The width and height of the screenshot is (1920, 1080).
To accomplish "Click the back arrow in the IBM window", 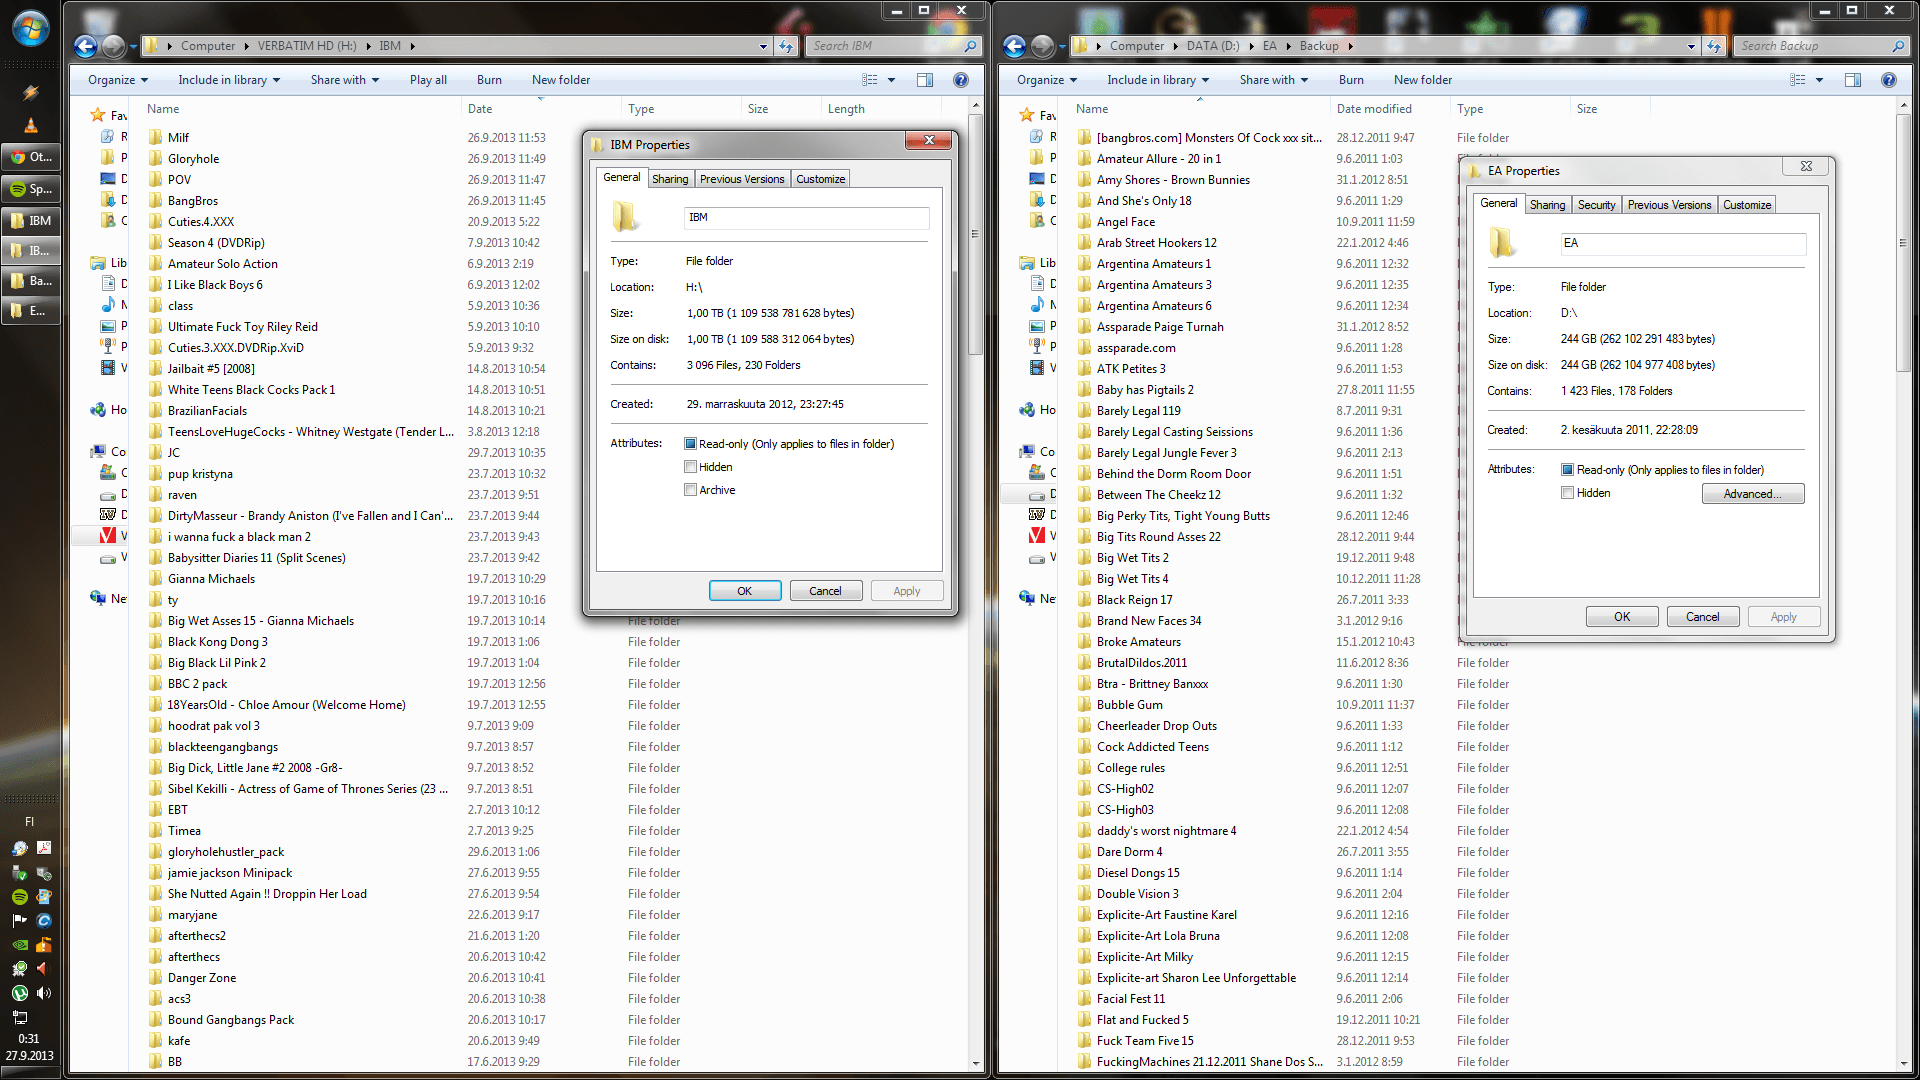I will (86, 46).
